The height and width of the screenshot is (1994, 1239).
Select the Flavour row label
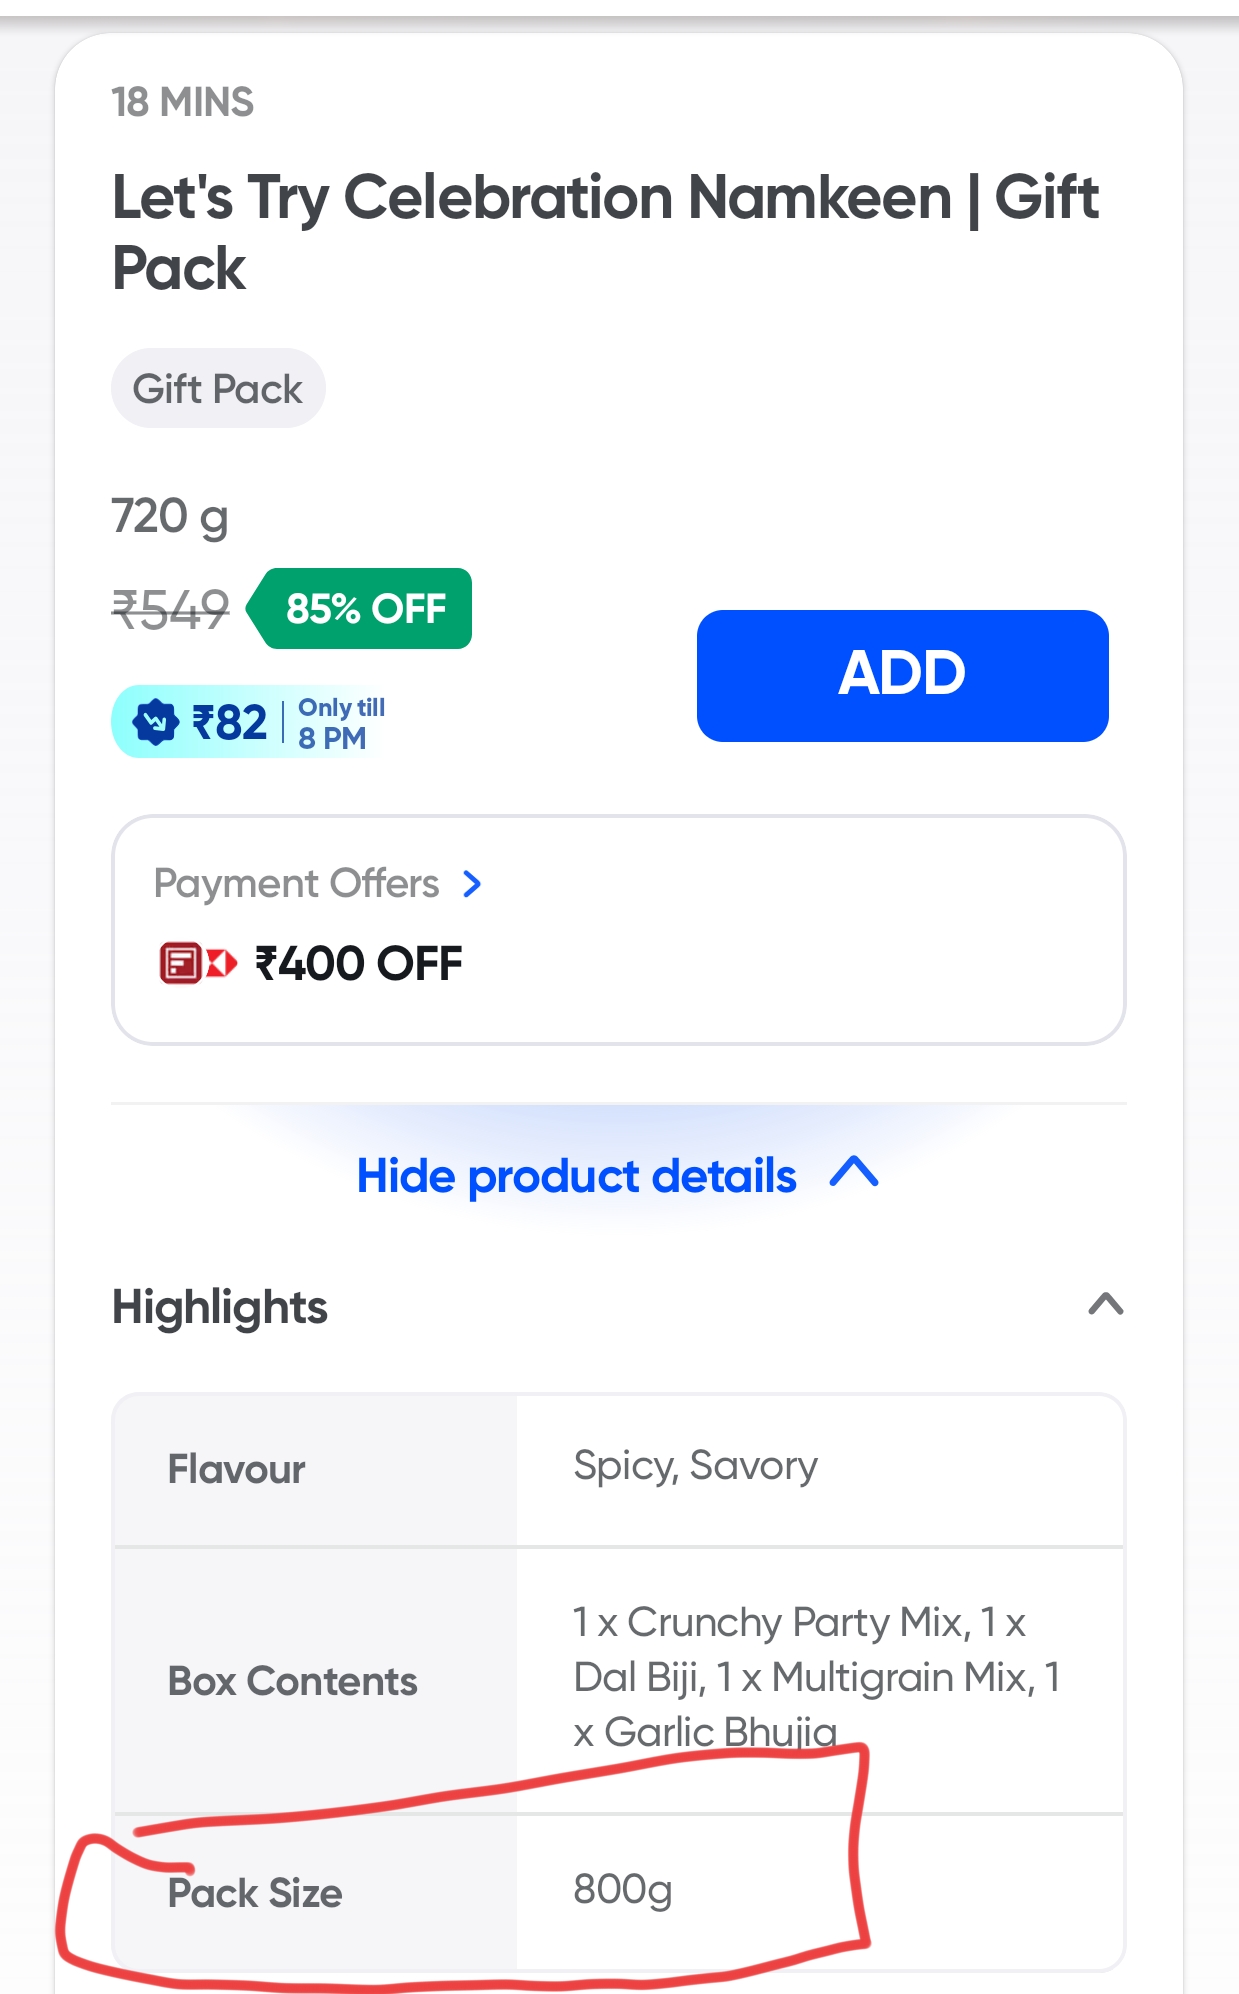237,1469
